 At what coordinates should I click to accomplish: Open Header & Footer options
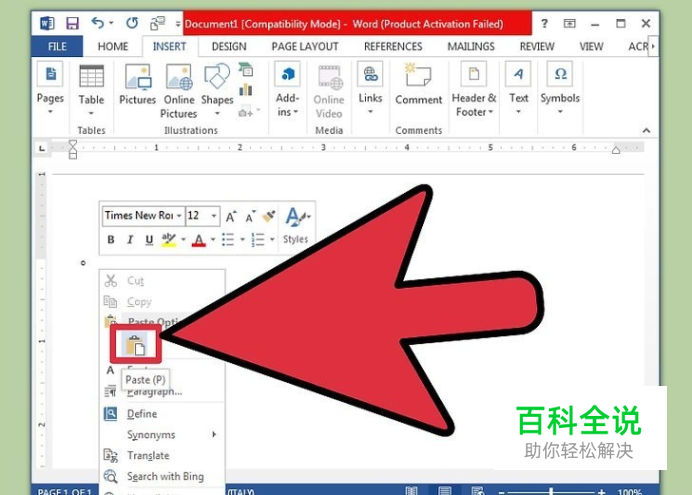click(x=474, y=90)
